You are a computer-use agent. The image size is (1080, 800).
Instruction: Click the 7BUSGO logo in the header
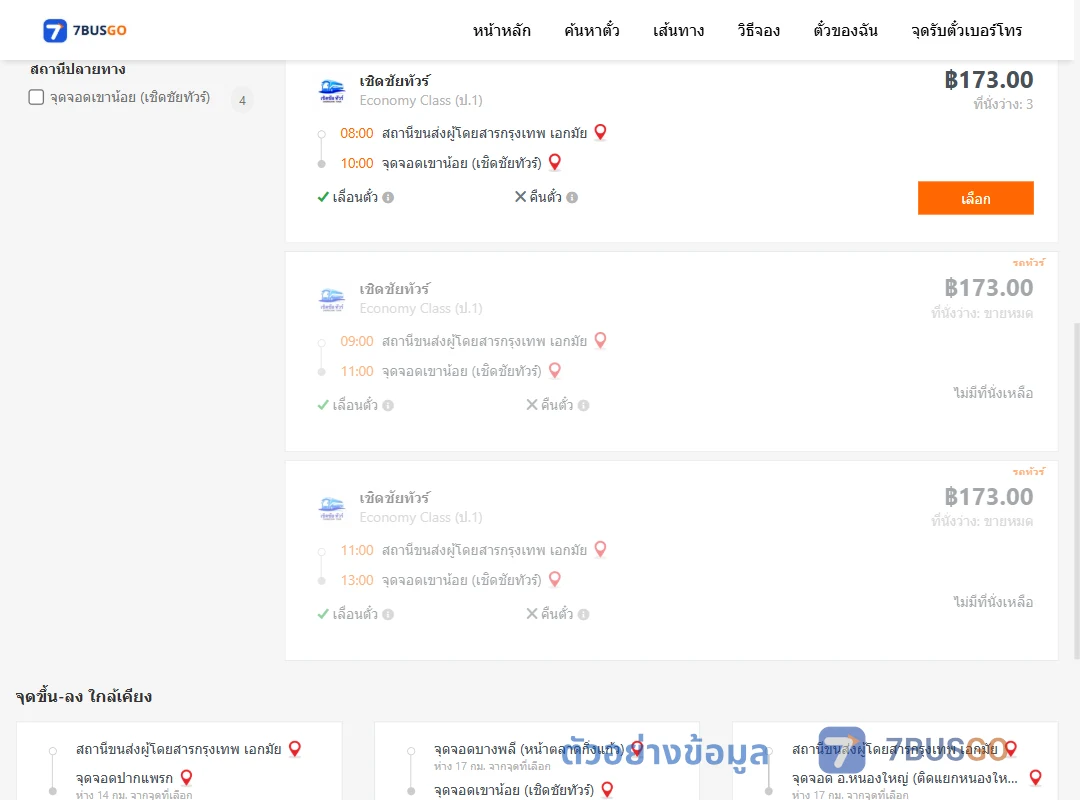click(85, 30)
